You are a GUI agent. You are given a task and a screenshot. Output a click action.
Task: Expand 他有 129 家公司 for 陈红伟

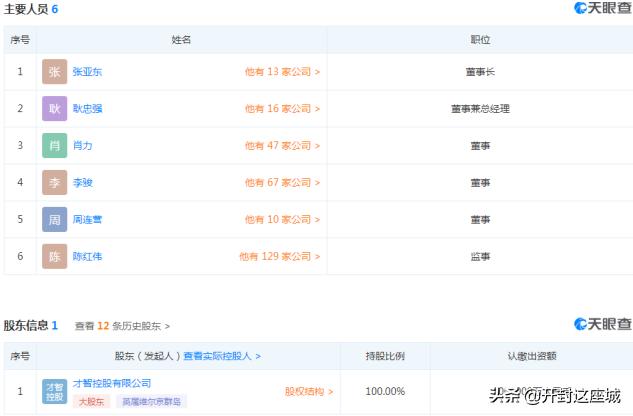point(279,256)
